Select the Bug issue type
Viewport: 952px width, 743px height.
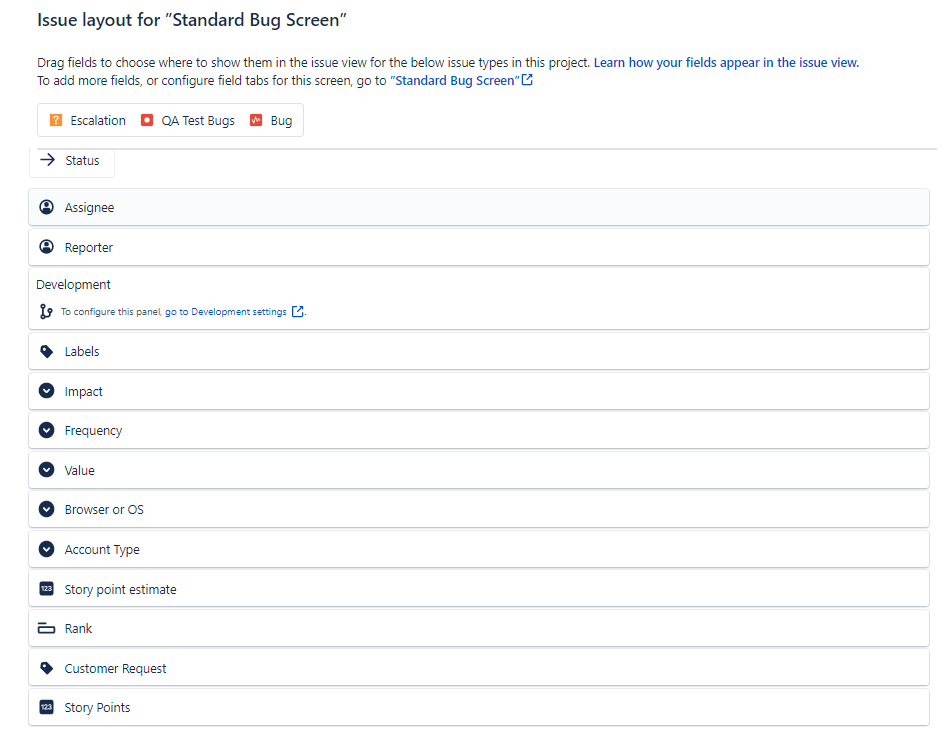pos(271,121)
